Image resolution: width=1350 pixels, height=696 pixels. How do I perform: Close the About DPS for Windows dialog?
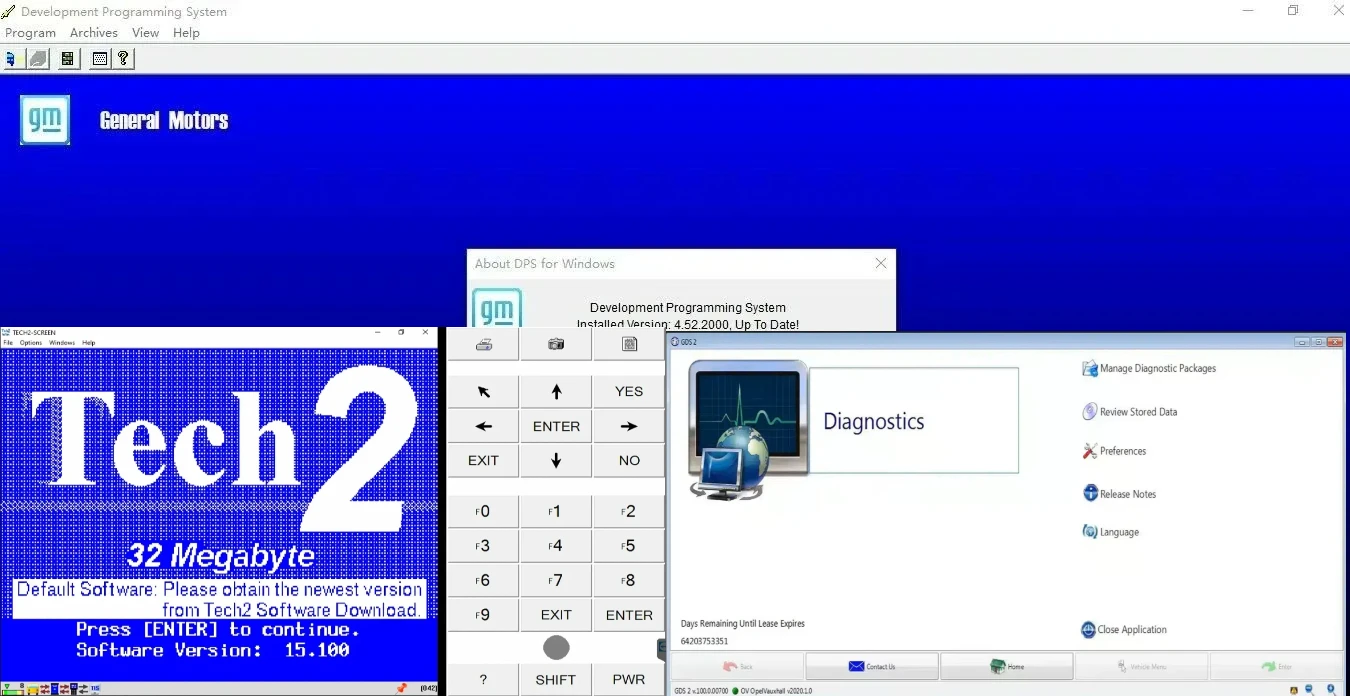pyautogui.click(x=881, y=263)
